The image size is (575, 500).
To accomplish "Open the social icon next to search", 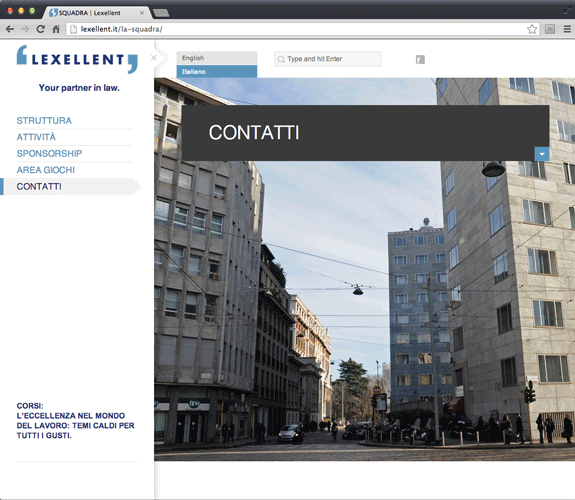I will click(420, 59).
